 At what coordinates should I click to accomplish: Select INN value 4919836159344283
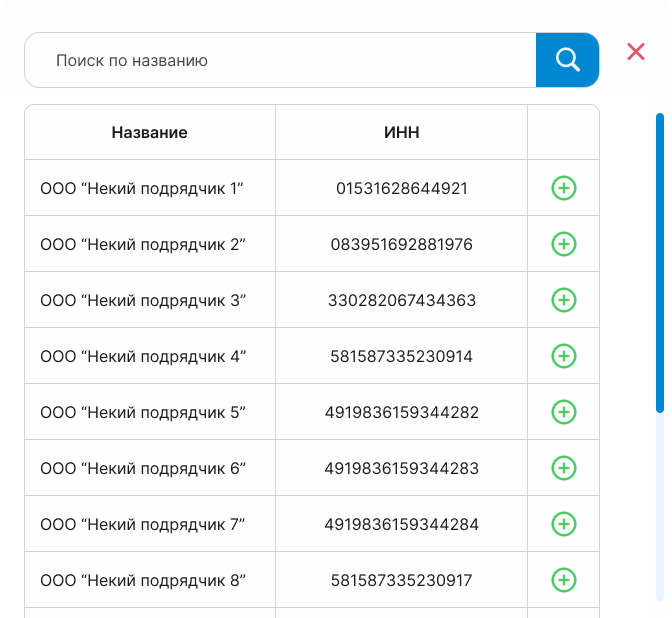[401, 468]
